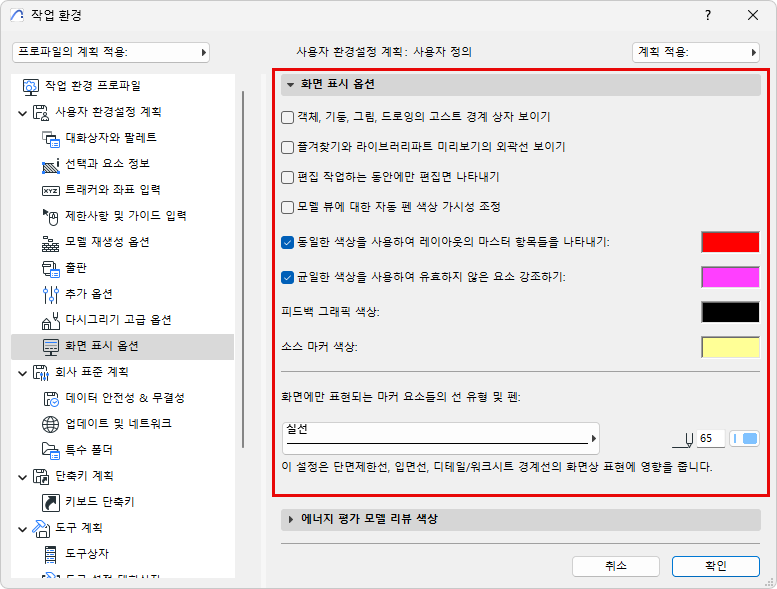Close the 작업 환경 dialog
Screen dimensions: 777x589
pos(753,15)
